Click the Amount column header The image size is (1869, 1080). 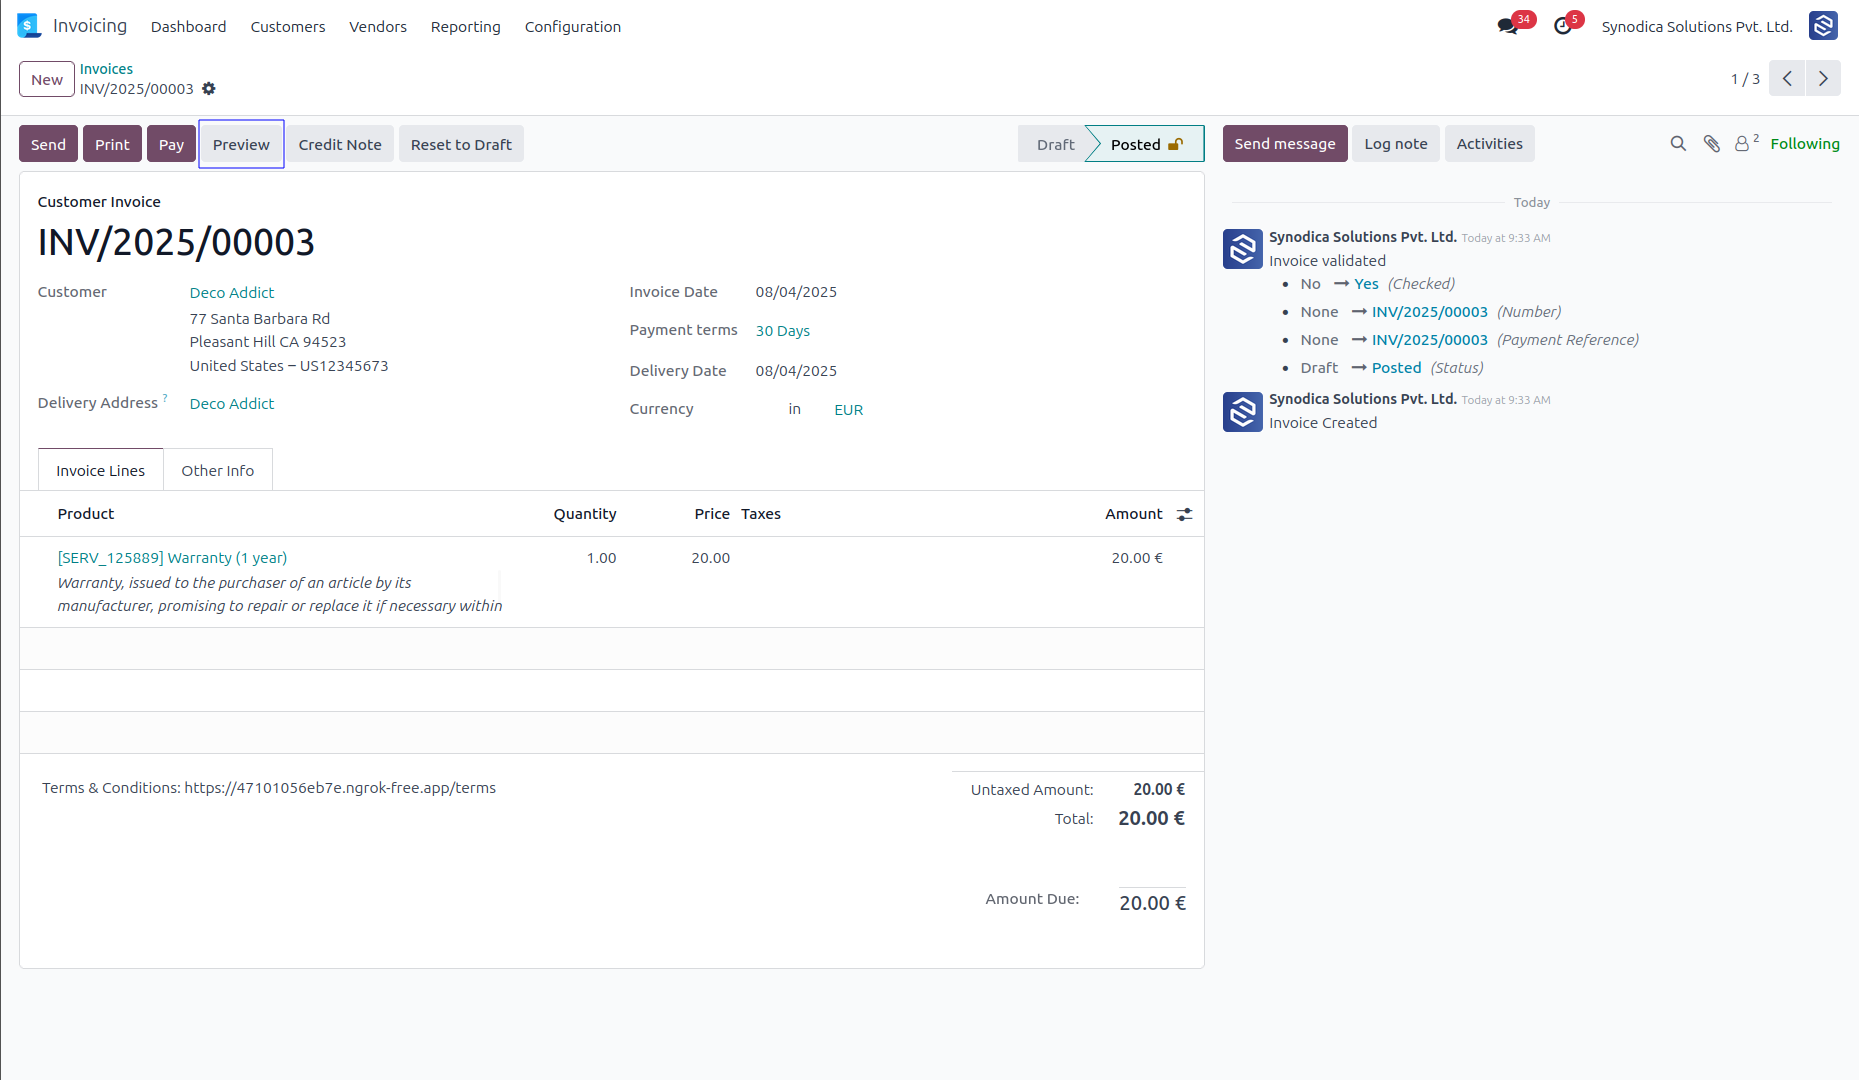(1134, 514)
